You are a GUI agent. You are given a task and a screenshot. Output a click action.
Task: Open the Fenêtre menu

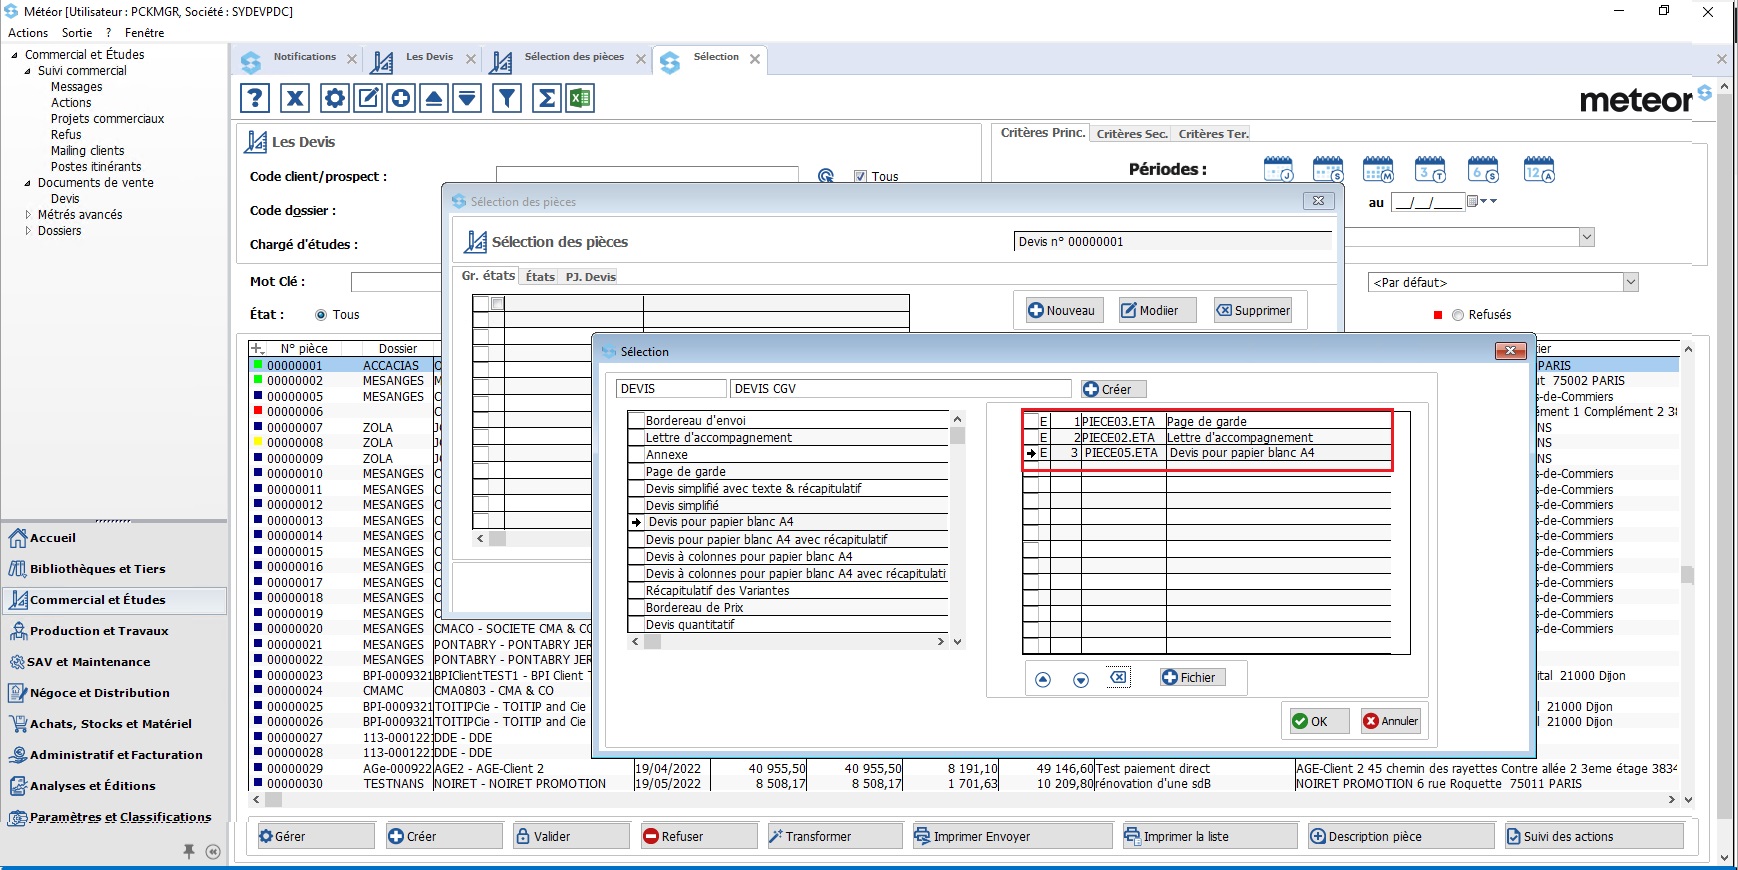point(145,33)
